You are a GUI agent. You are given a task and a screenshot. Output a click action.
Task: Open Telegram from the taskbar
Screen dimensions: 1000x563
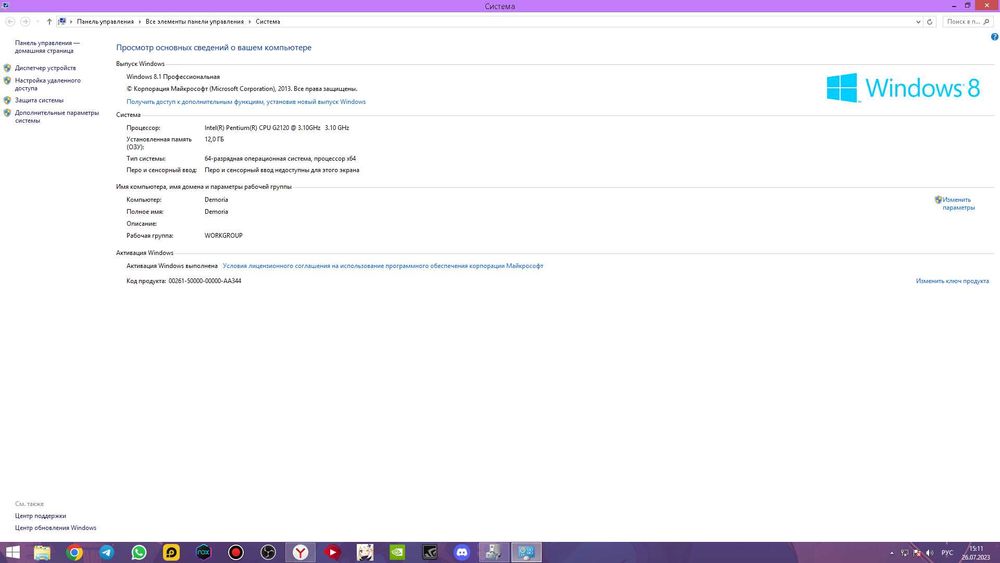point(107,552)
